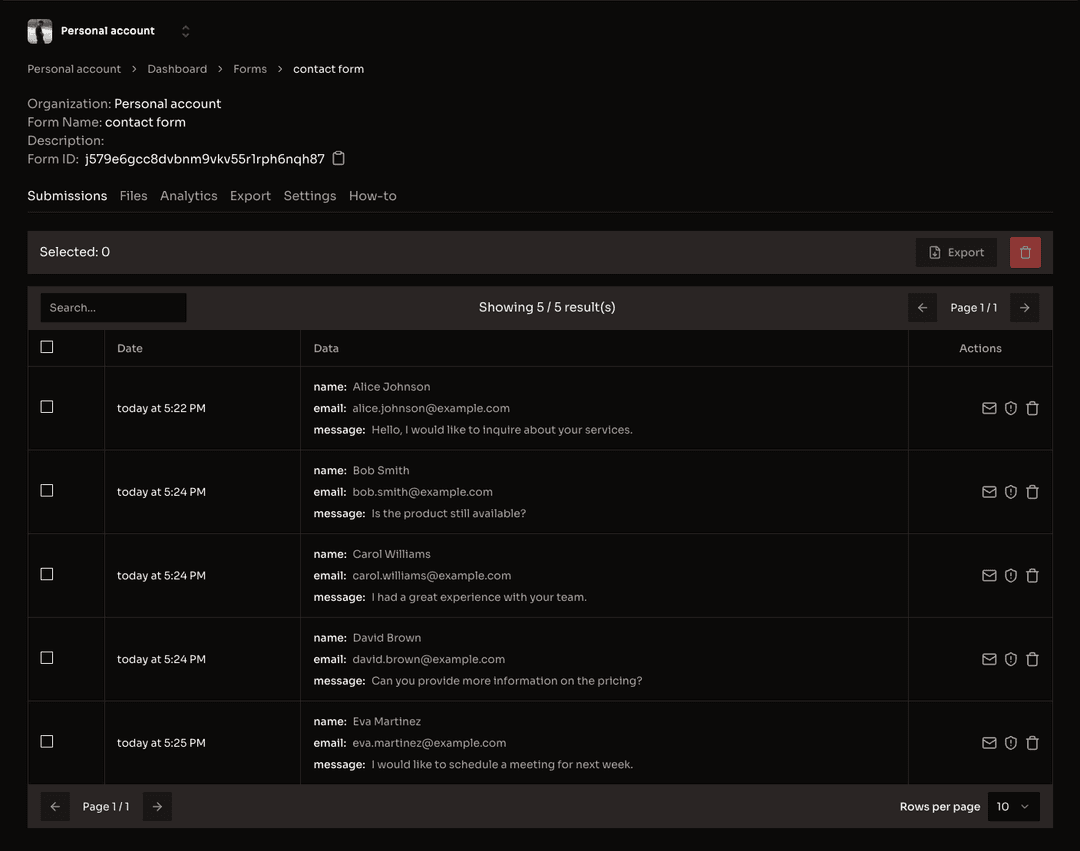Check Eva Martinez's row checkbox

point(46,741)
